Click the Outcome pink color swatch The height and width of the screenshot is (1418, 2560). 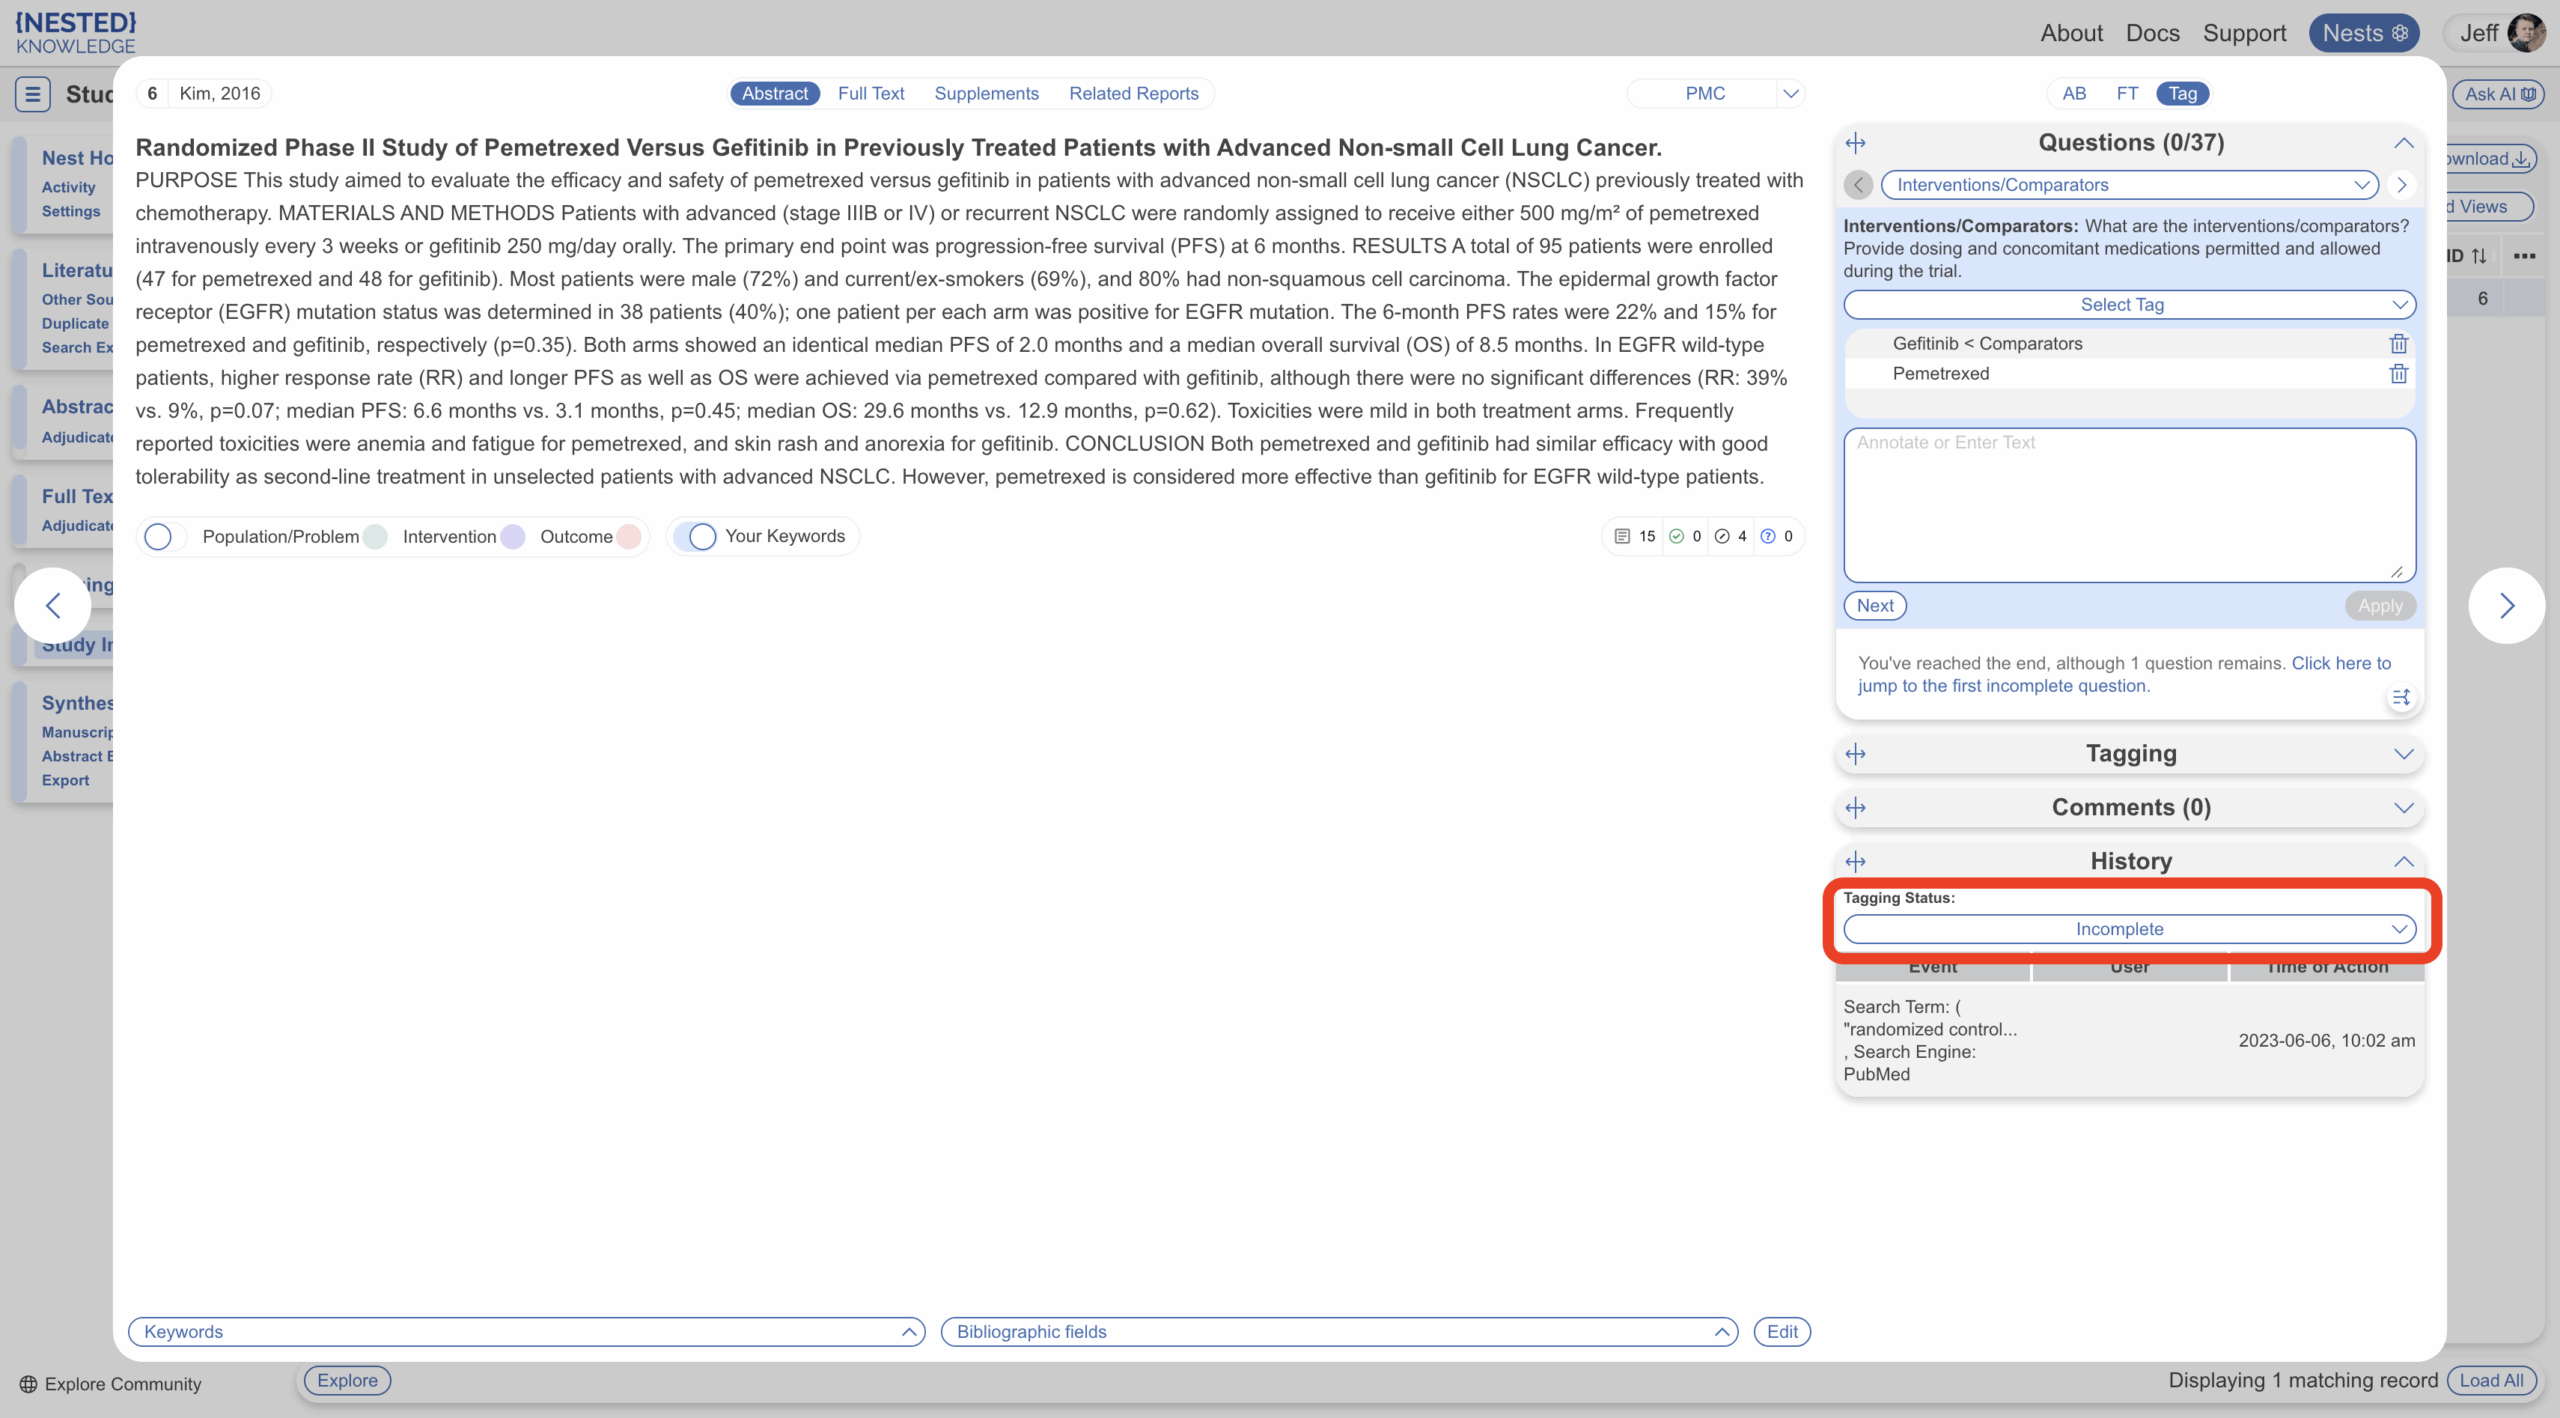629,537
